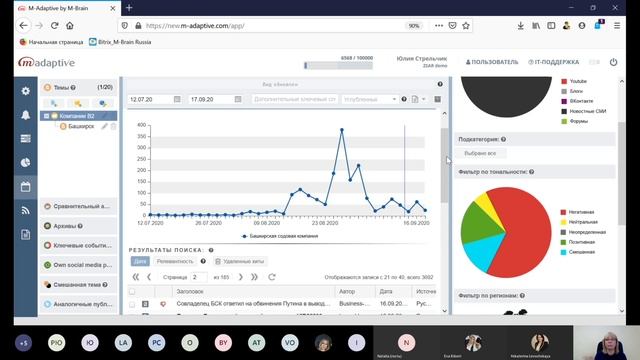The height and width of the screenshot is (360, 640).
Task: Click the cyan Смешанная pie slice
Action: [484, 251]
